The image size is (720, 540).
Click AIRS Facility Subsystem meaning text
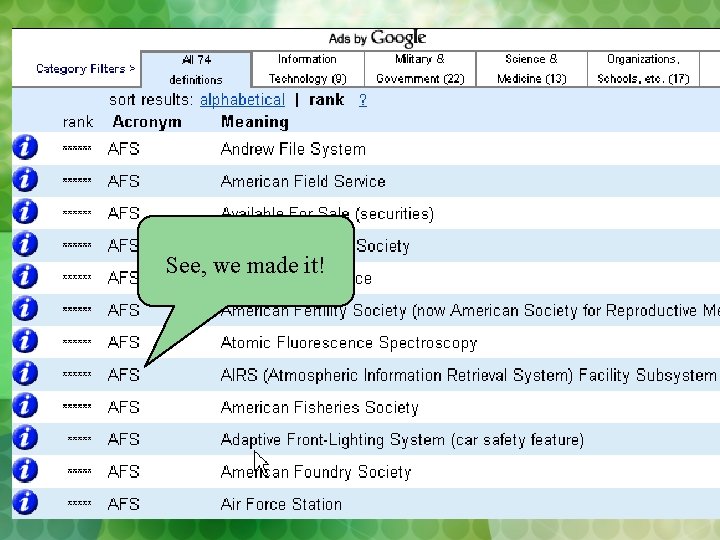pos(468,375)
